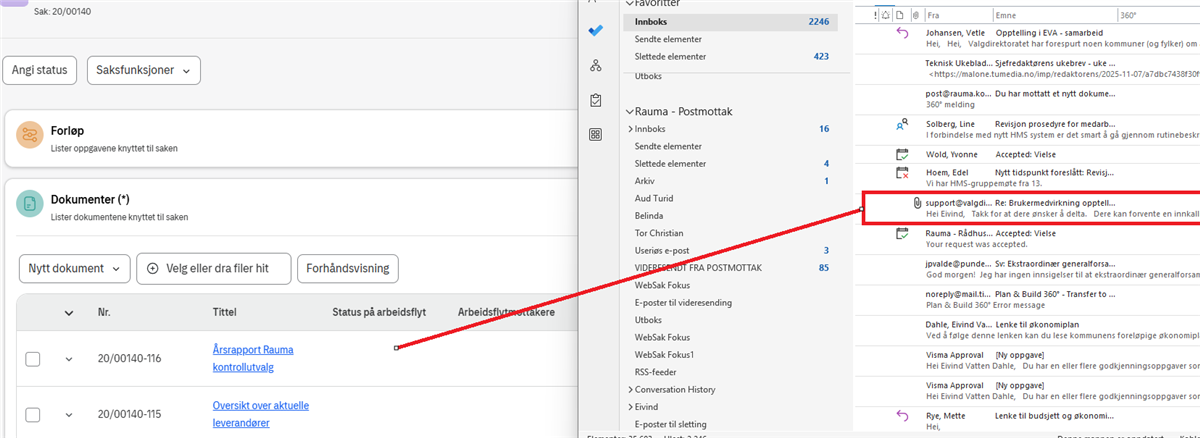Open the clipboard tasks icon in Outlook sidebar

coord(596,100)
